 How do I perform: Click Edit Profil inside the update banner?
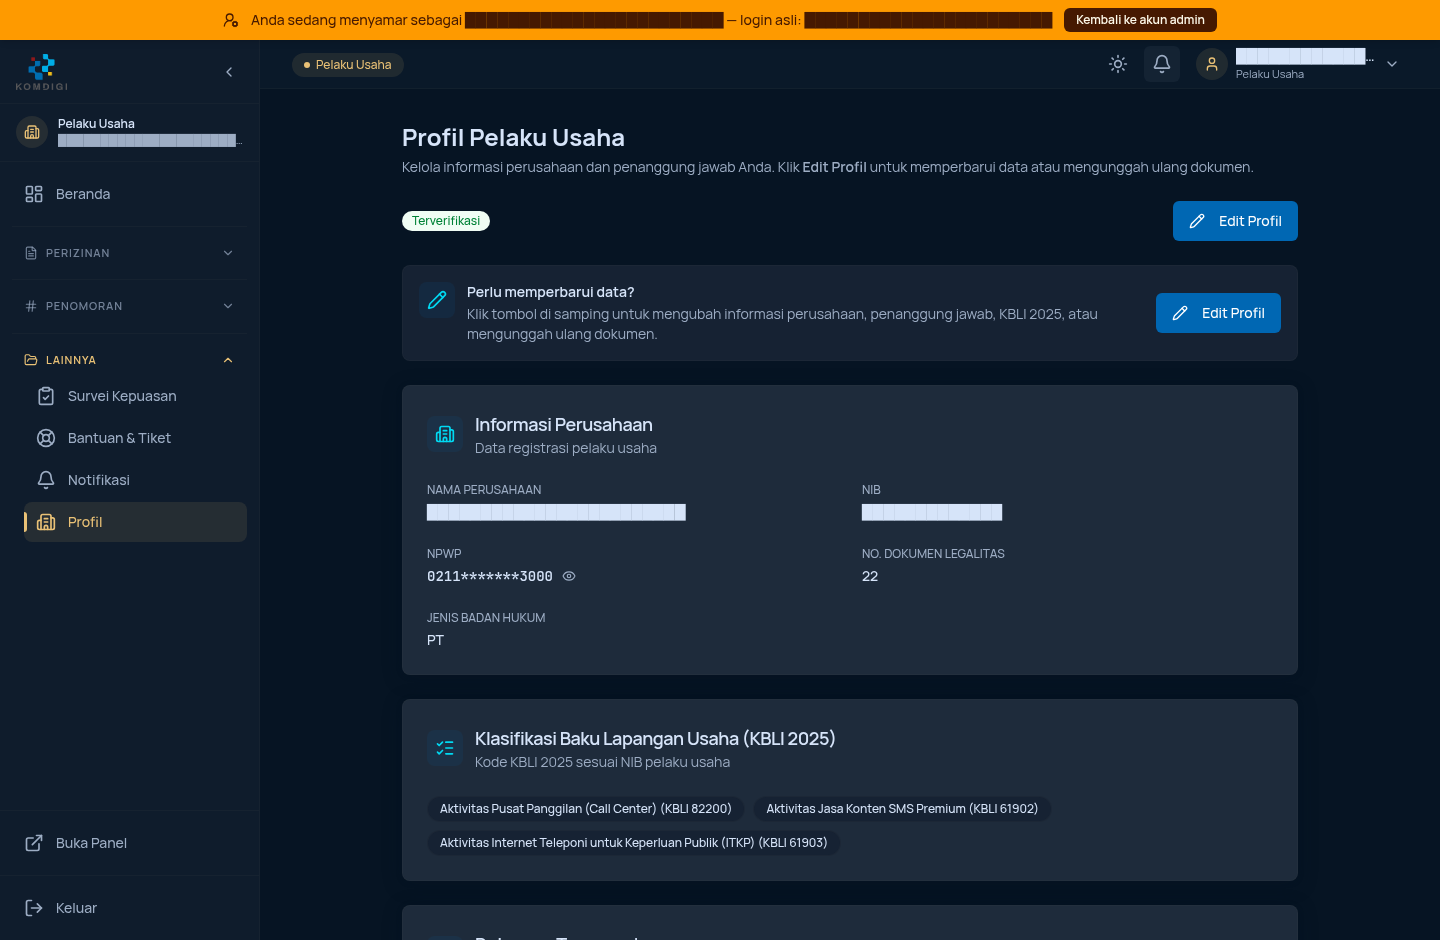click(x=1218, y=313)
